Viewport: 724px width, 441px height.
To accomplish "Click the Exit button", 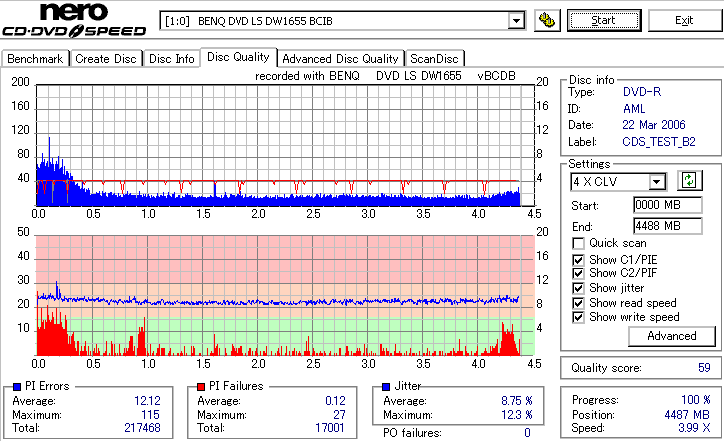I will [x=684, y=21].
